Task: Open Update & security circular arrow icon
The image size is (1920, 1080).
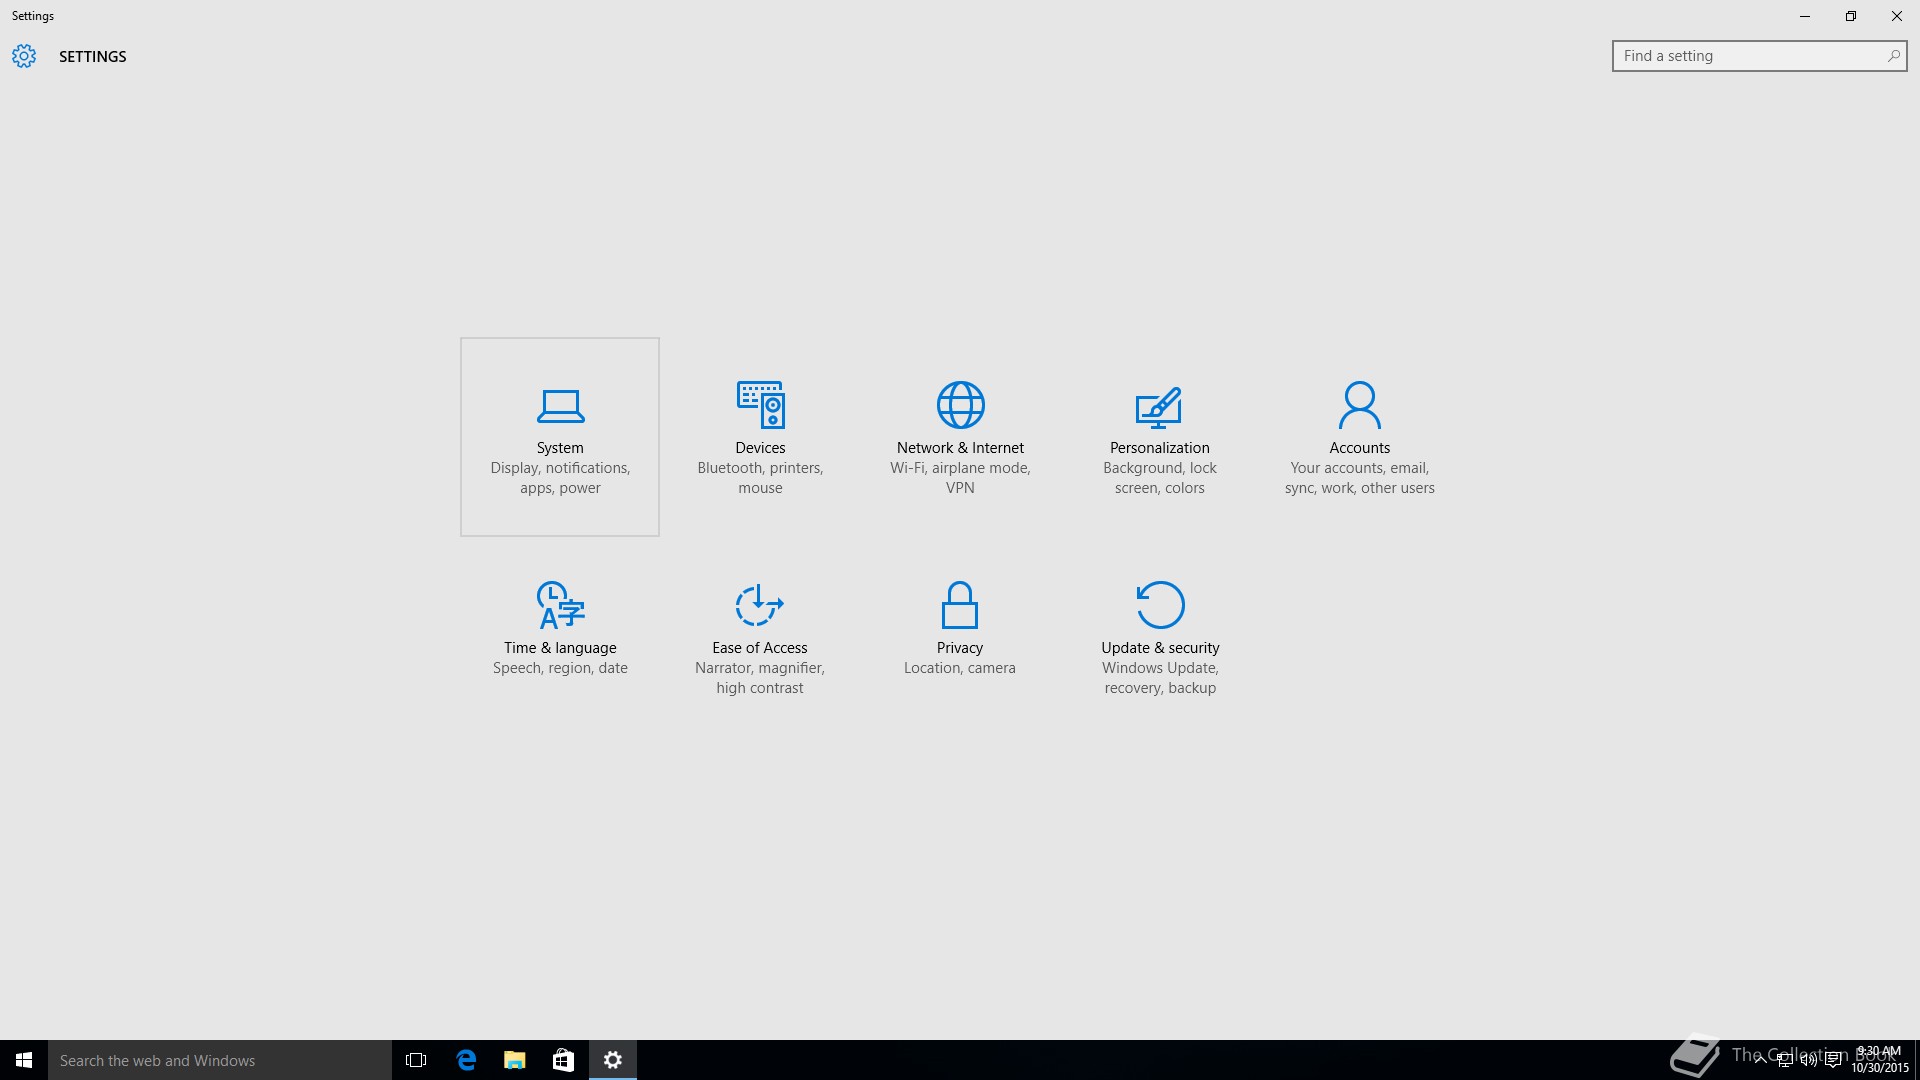Action: (1160, 605)
